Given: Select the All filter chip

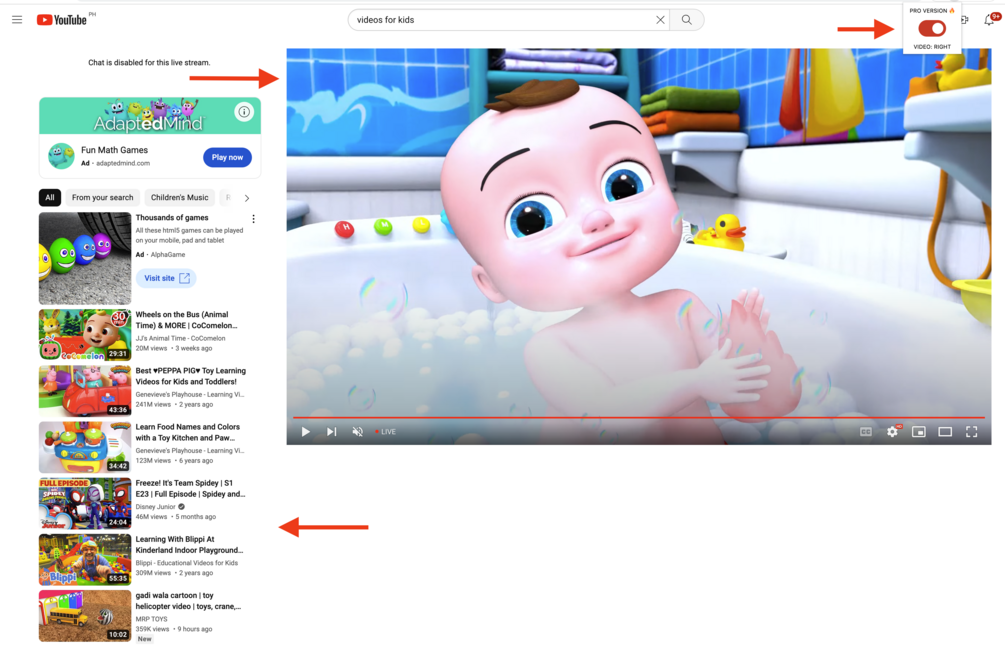Looking at the screenshot, I should click(50, 197).
